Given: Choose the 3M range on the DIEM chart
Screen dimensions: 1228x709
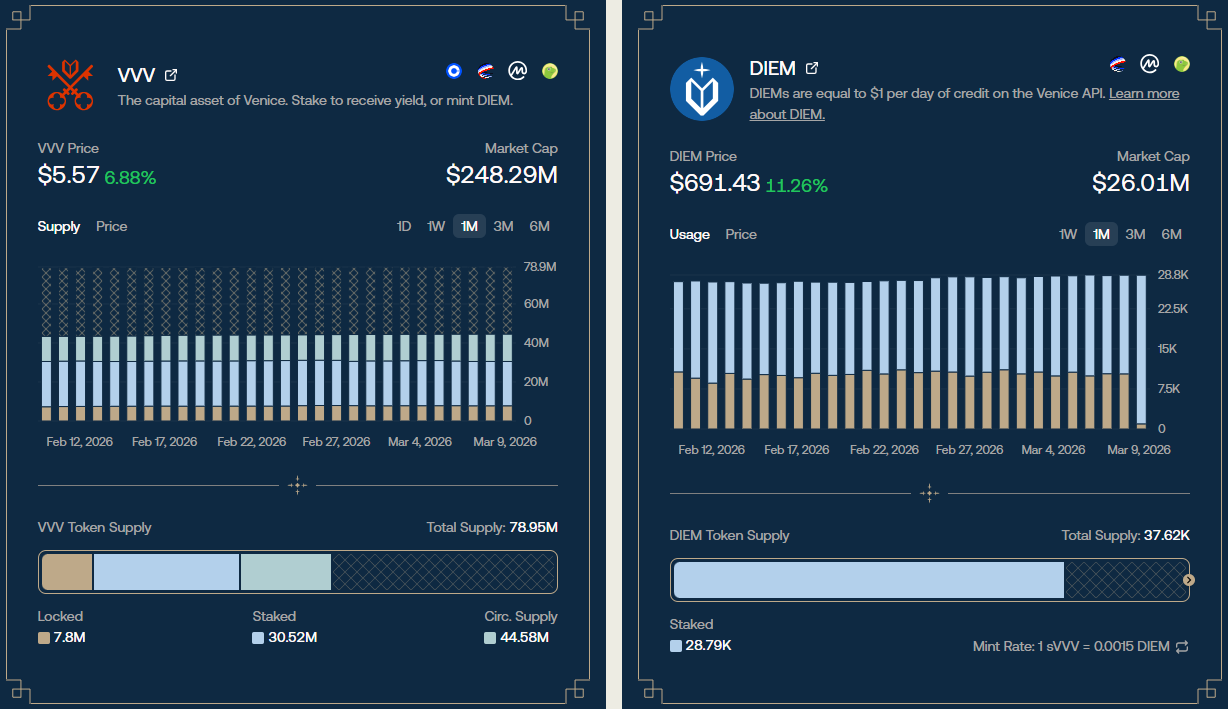Looking at the screenshot, I should coord(1135,234).
